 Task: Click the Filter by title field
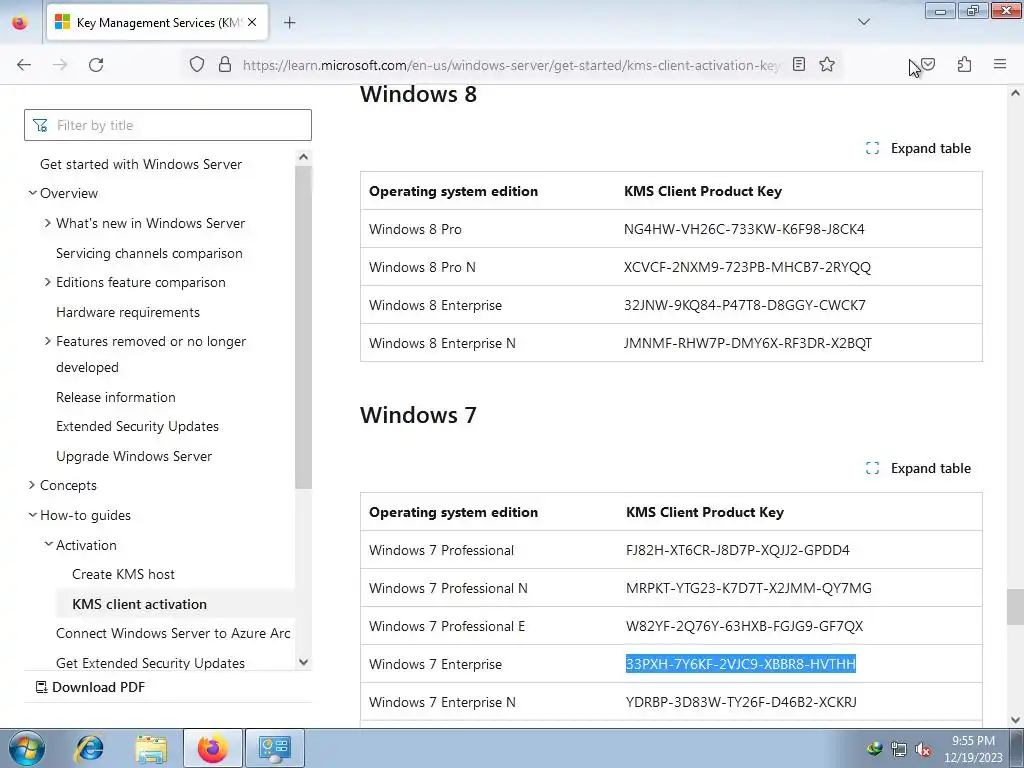pyautogui.click(x=168, y=125)
